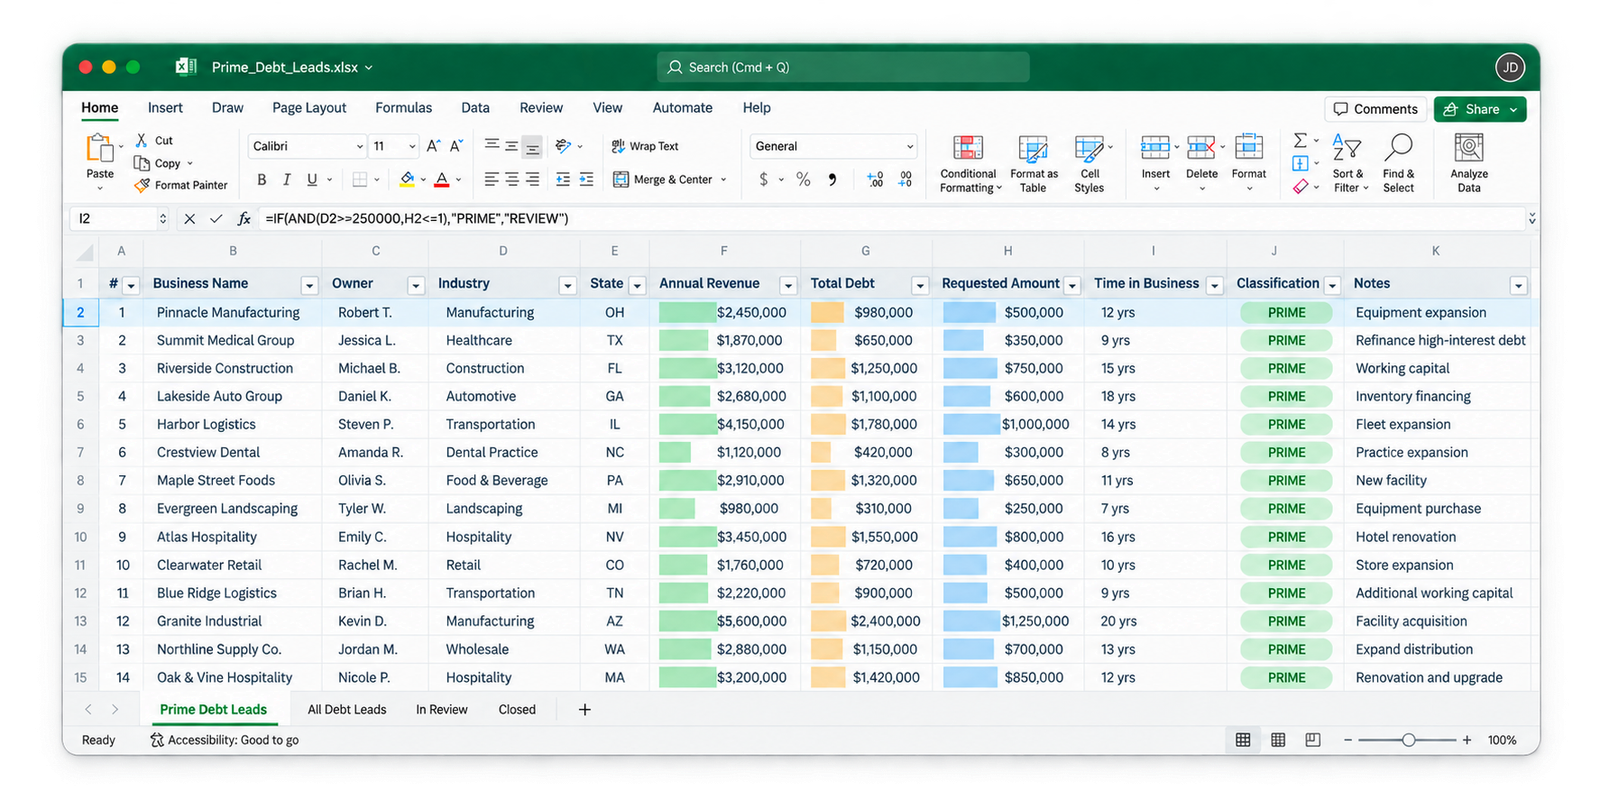Click the Increase Indent icon
The height and width of the screenshot is (800, 1600).
coord(586,179)
